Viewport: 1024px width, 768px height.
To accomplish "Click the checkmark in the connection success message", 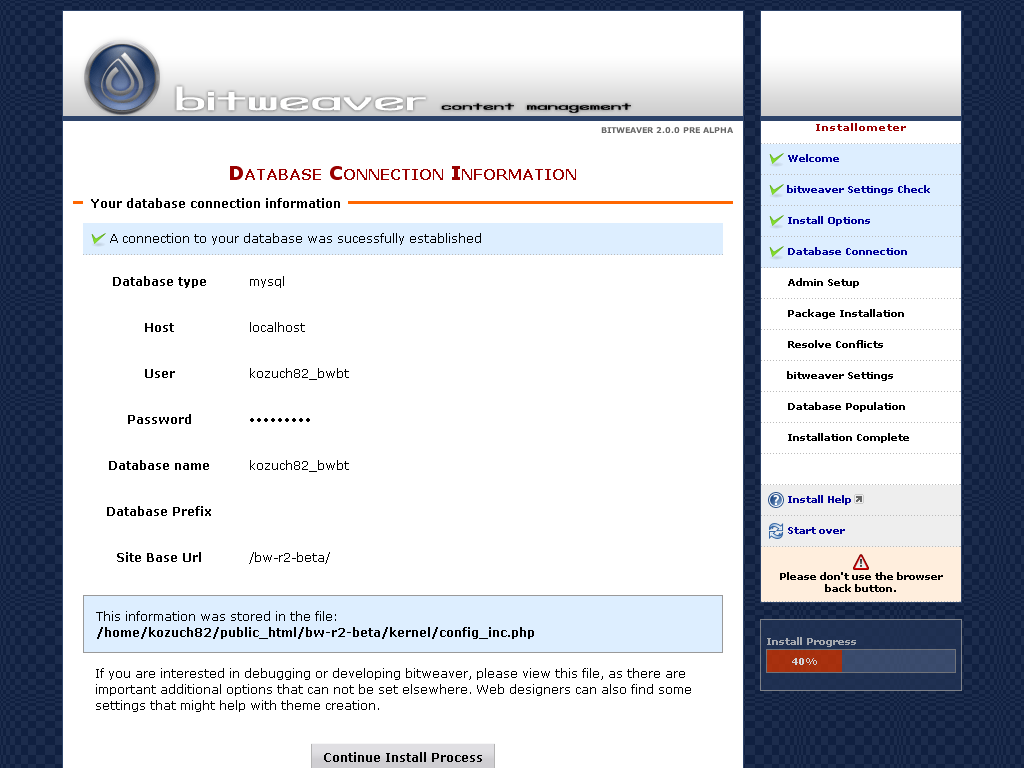I will [x=99, y=238].
